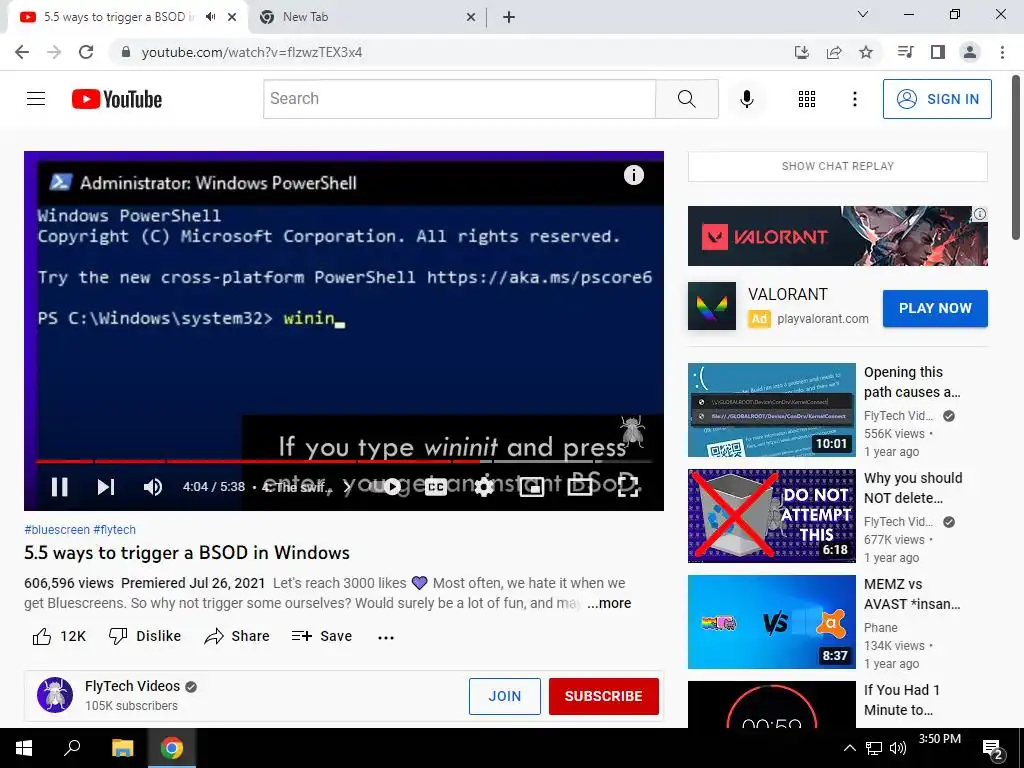The width and height of the screenshot is (1024, 768).
Task: Go to YouTube home via logo
Action: (x=117, y=99)
